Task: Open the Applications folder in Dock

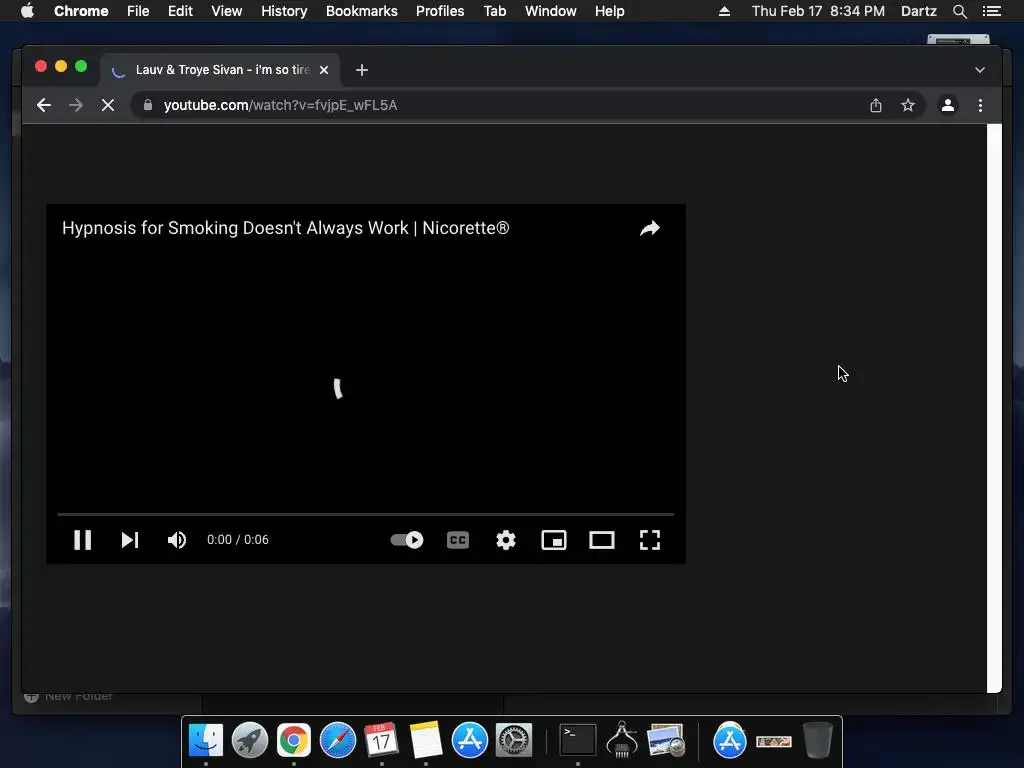Action: click(x=729, y=740)
